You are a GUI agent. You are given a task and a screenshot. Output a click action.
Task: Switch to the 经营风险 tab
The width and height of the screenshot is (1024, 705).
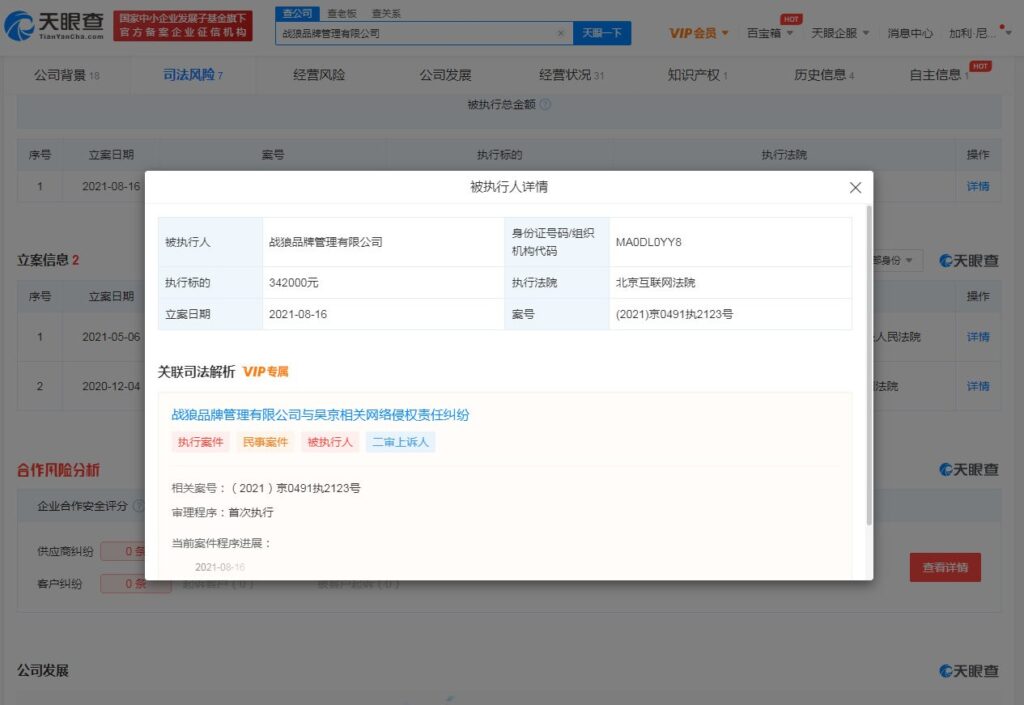(x=319, y=75)
